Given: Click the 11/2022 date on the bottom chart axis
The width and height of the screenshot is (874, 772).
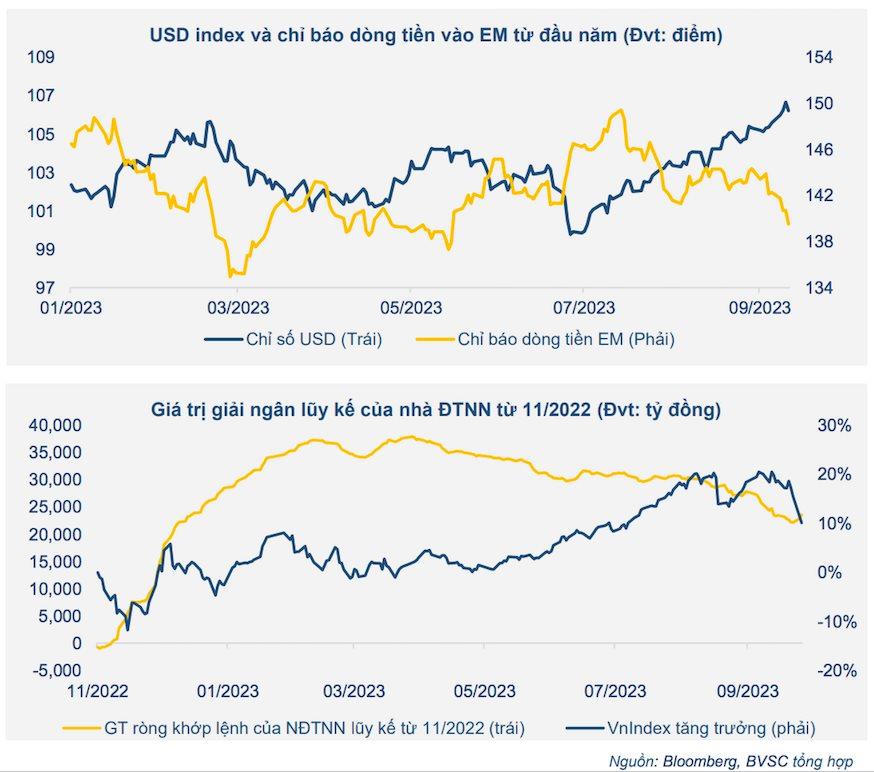Looking at the screenshot, I should point(98,691).
